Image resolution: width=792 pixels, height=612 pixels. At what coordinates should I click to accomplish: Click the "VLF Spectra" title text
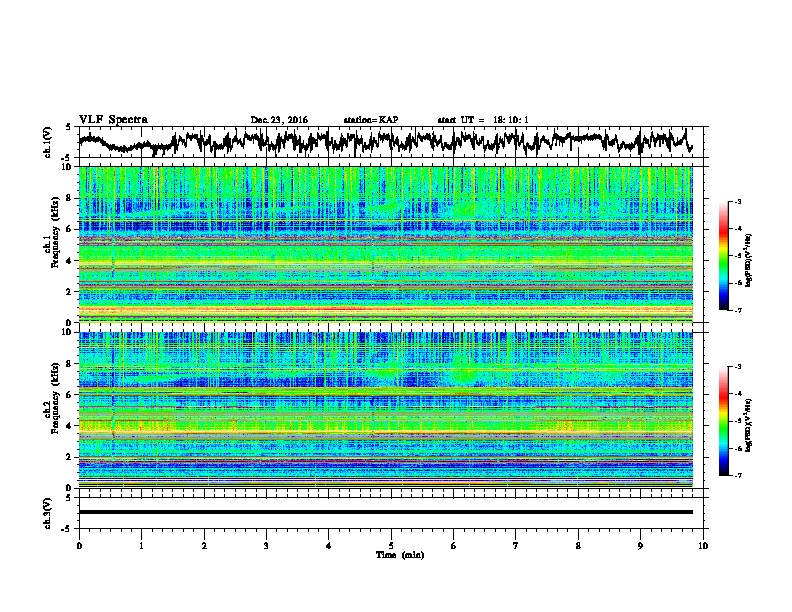coord(113,120)
